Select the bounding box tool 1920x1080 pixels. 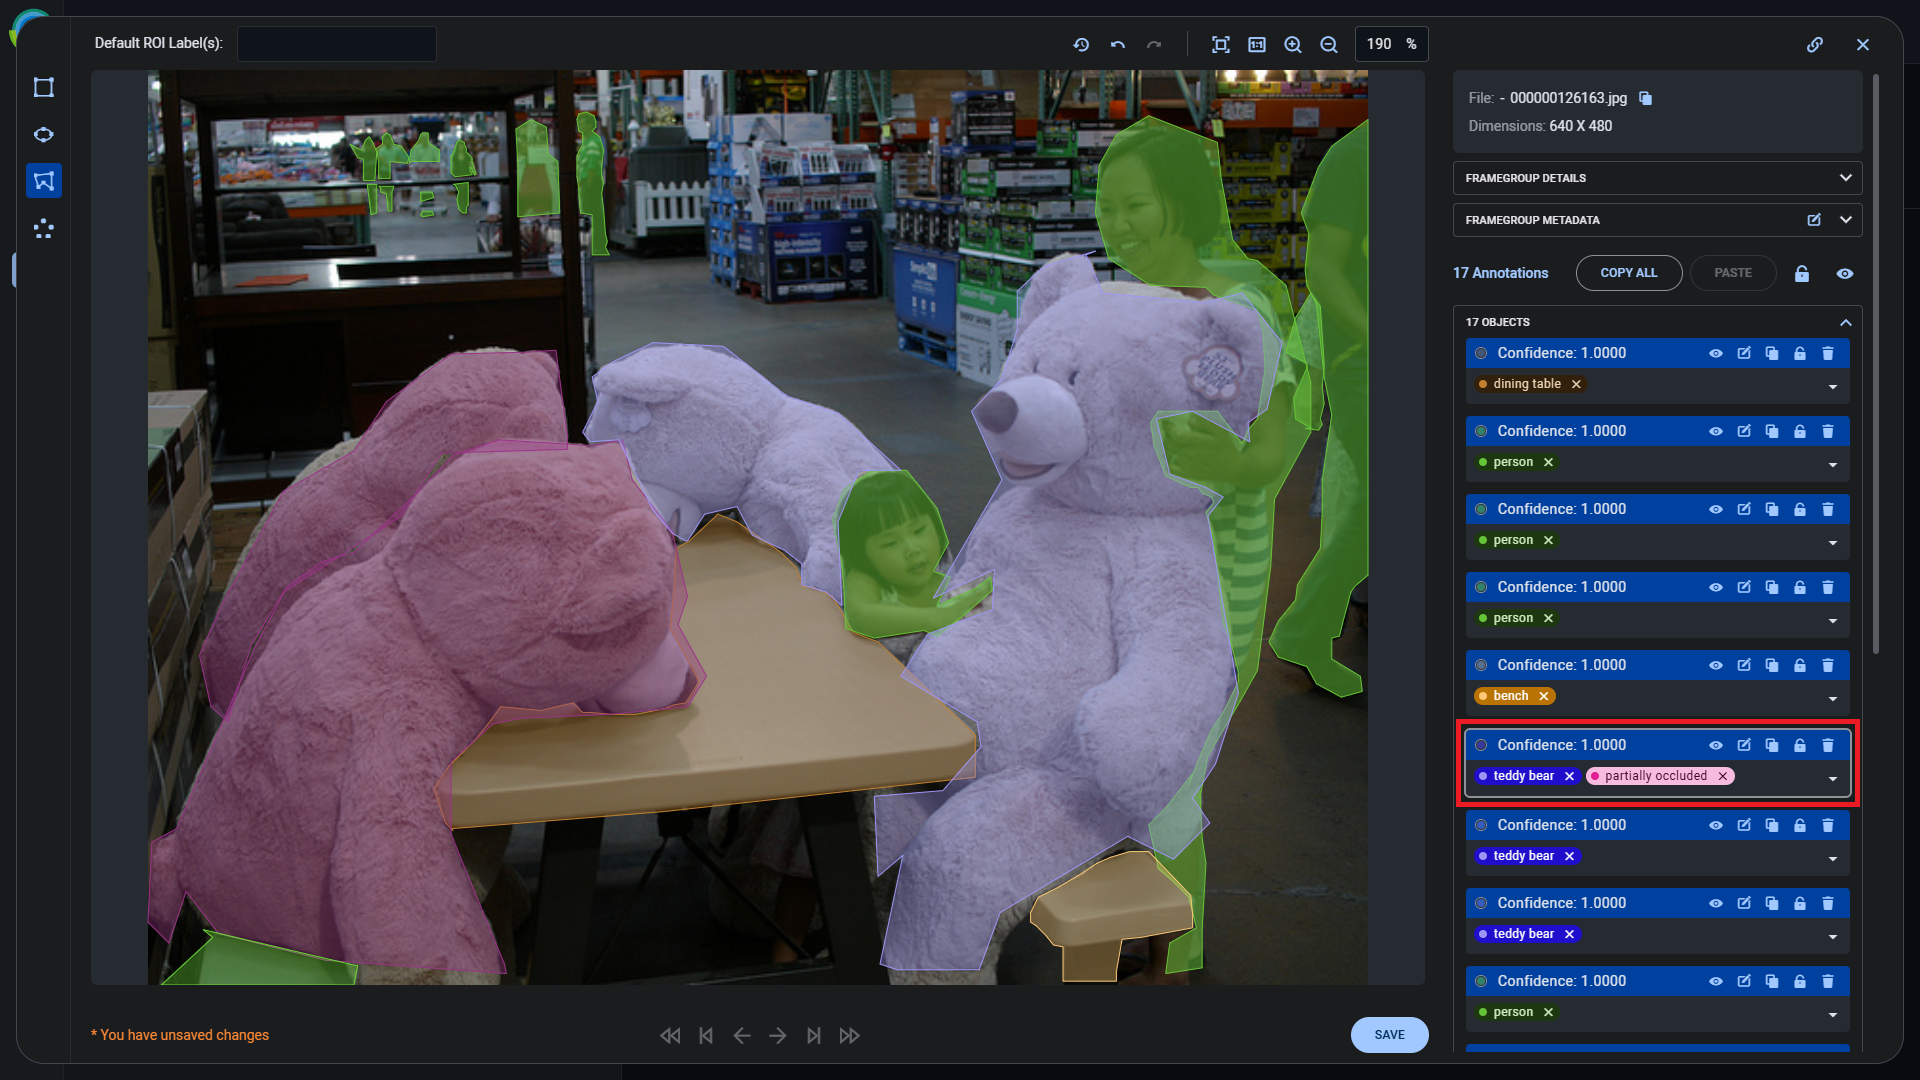(x=44, y=87)
